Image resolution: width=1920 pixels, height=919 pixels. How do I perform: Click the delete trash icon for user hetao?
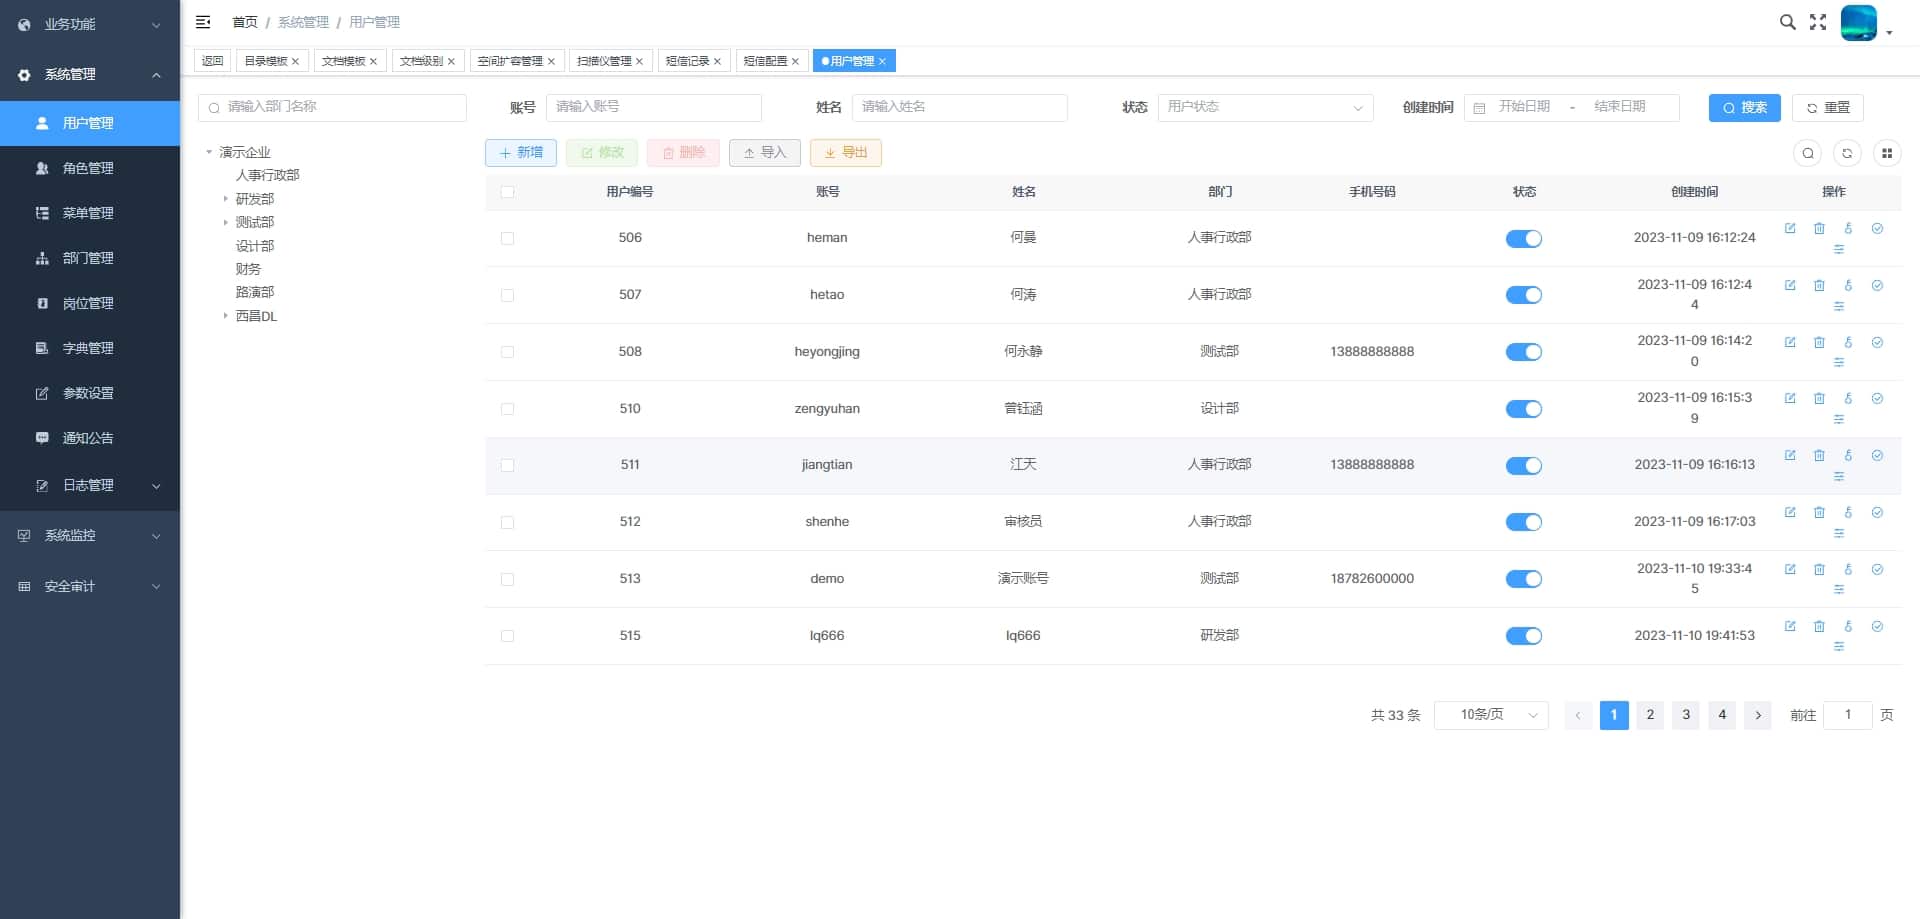tap(1819, 285)
